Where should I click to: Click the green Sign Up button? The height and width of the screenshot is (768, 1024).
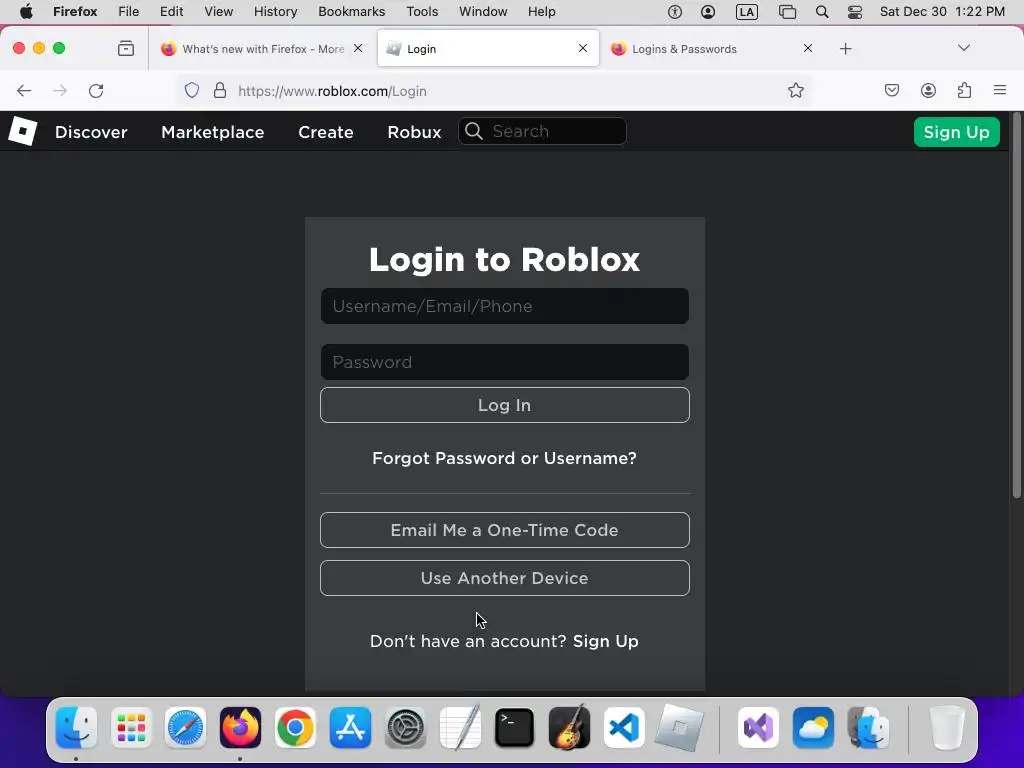pyautogui.click(x=957, y=132)
